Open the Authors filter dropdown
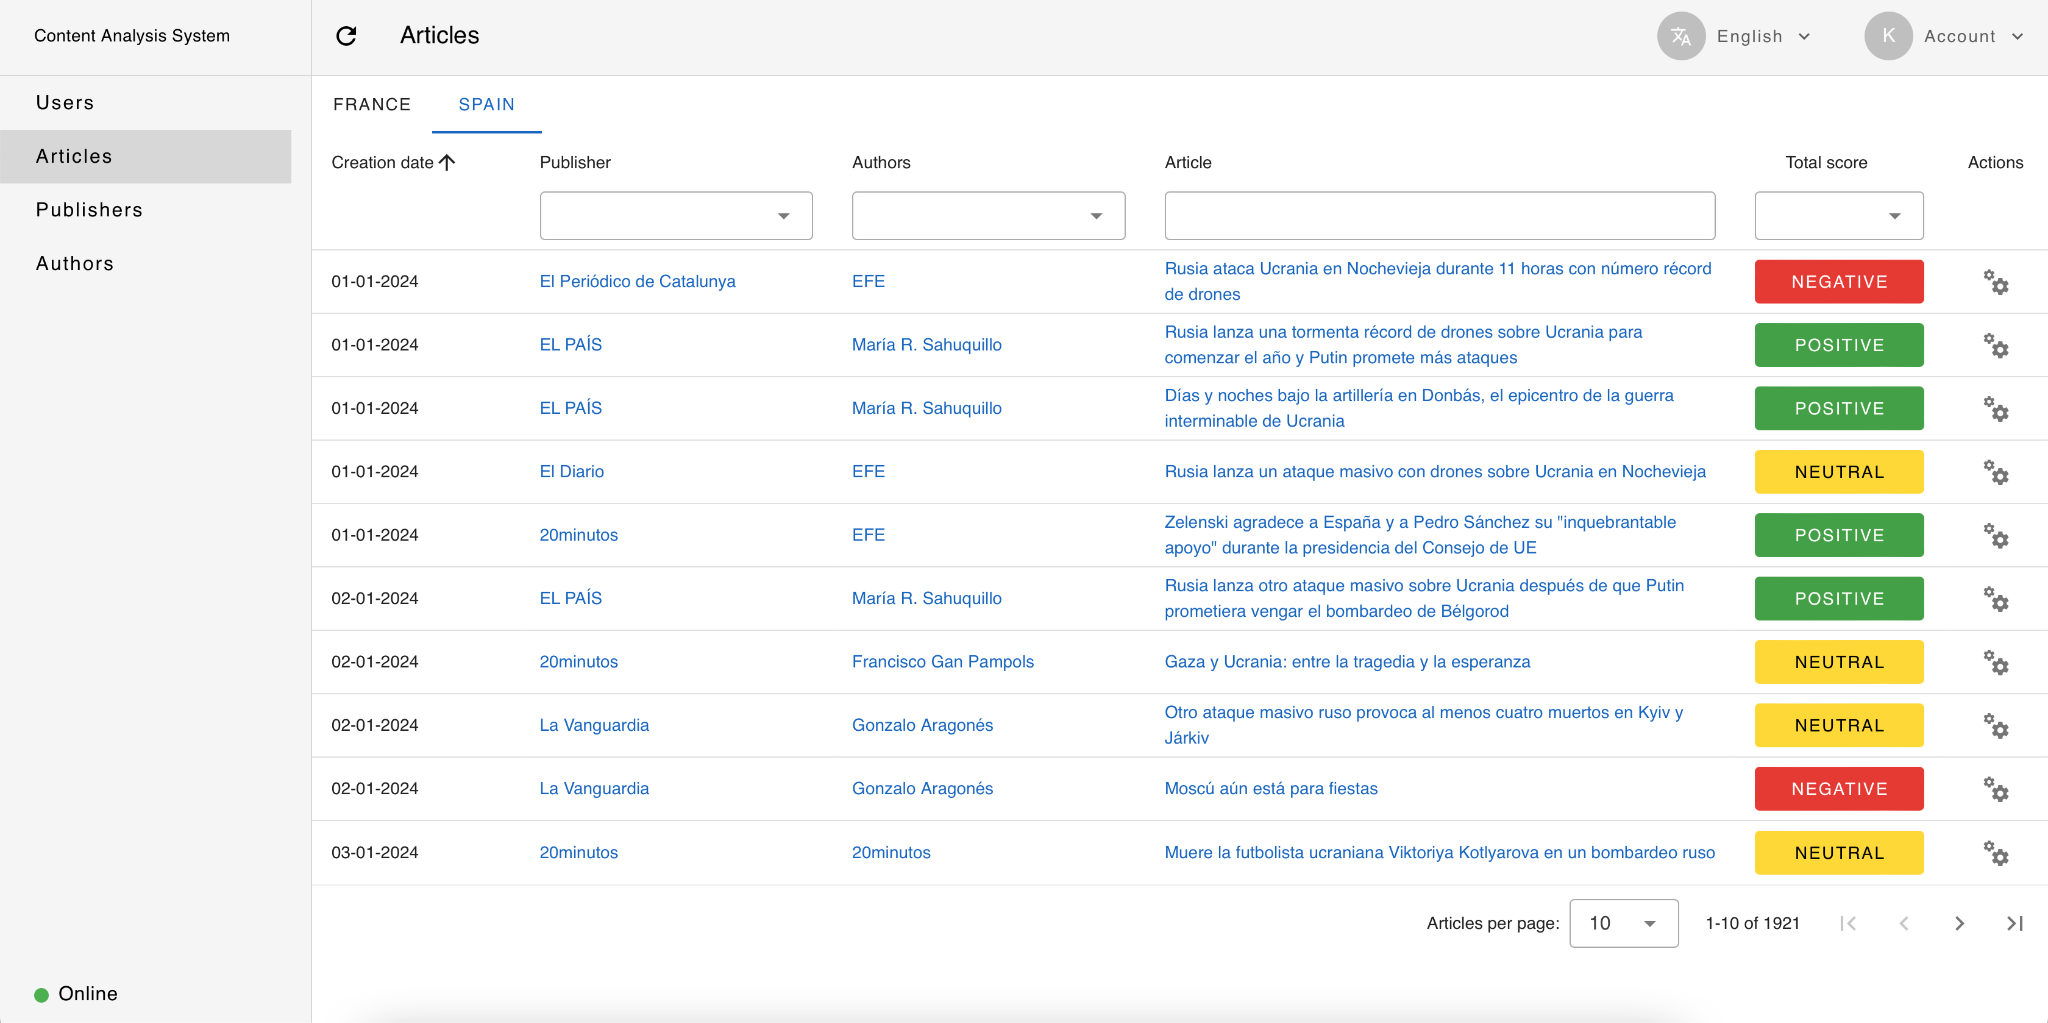The image size is (2048, 1023). [988, 216]
